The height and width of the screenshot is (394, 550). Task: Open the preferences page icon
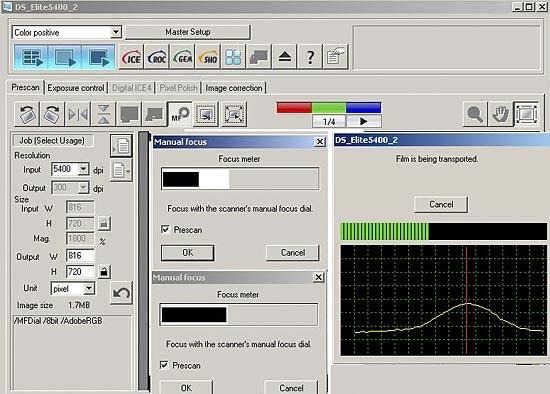(336, 57)
